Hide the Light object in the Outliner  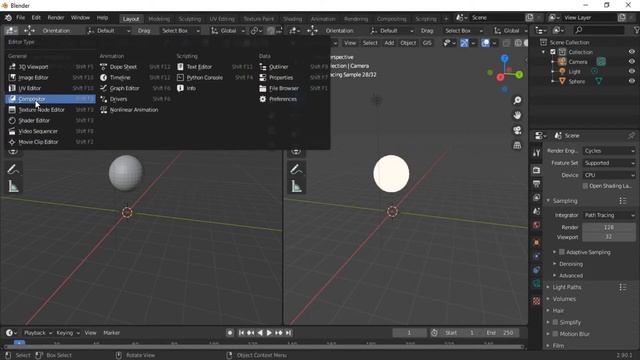[x=631, y=71]
